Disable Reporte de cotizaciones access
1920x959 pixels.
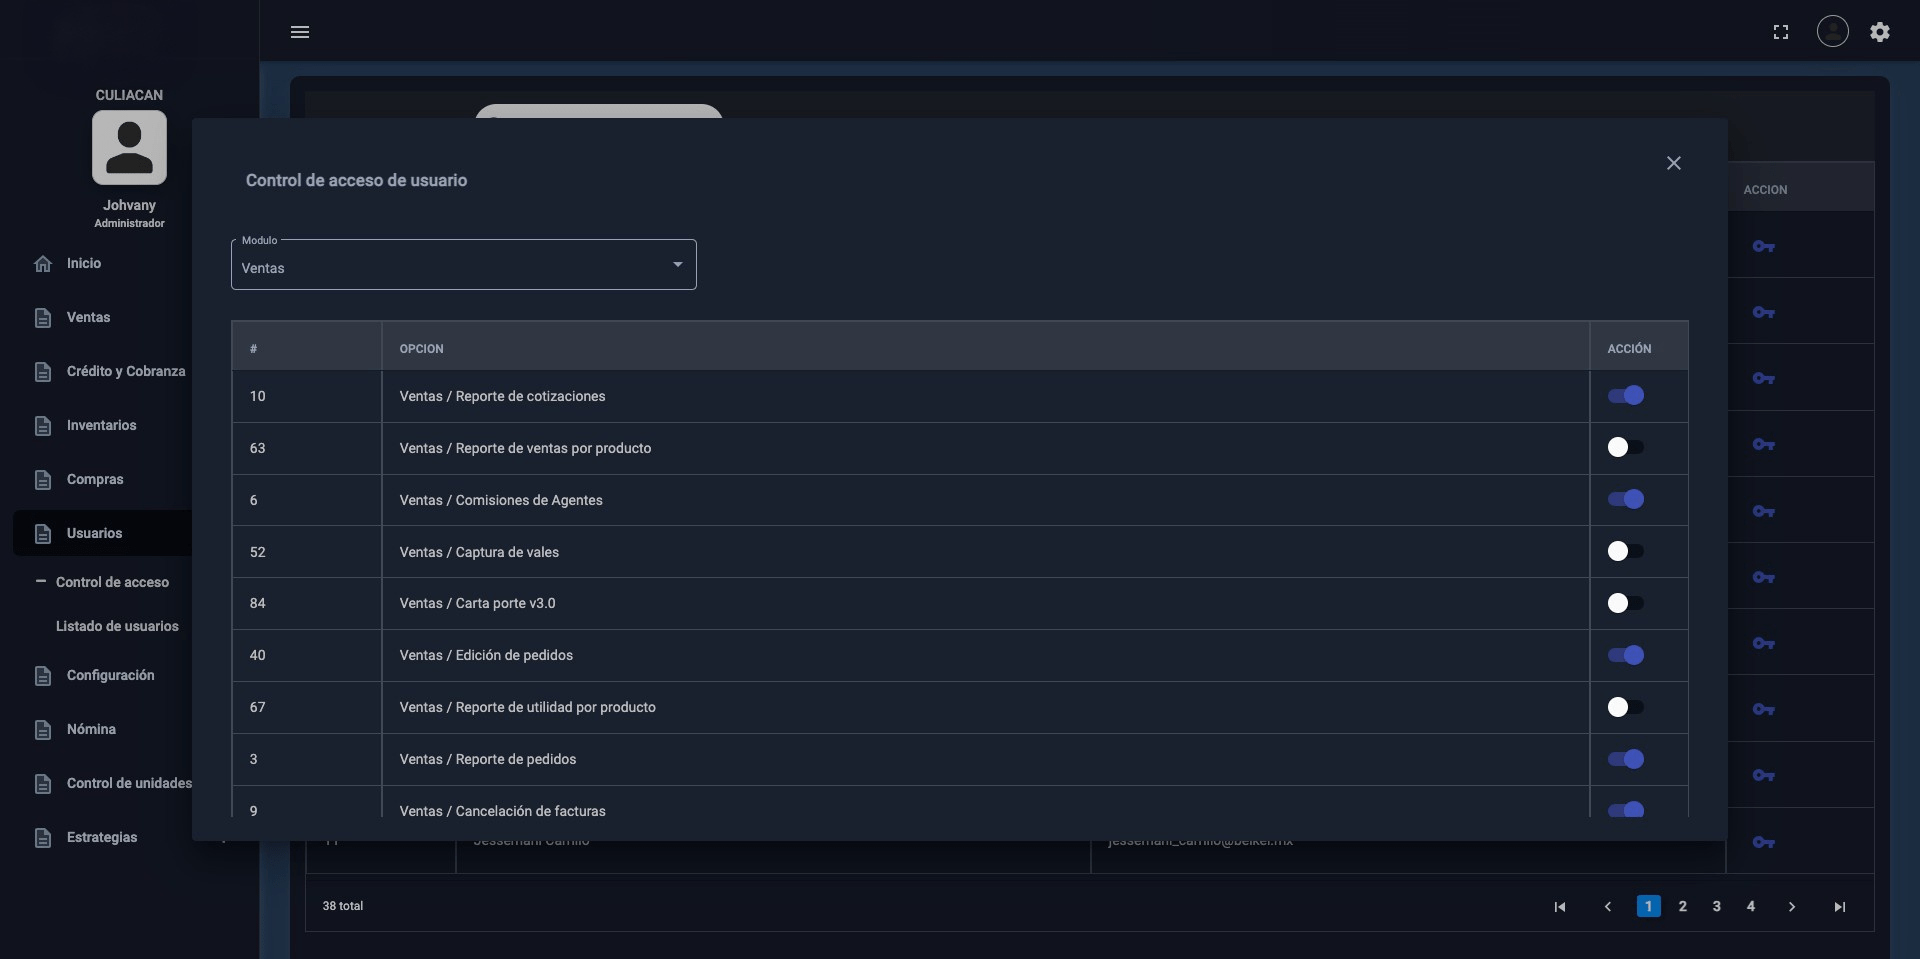pyautogui.click(x=1625, y=396)
